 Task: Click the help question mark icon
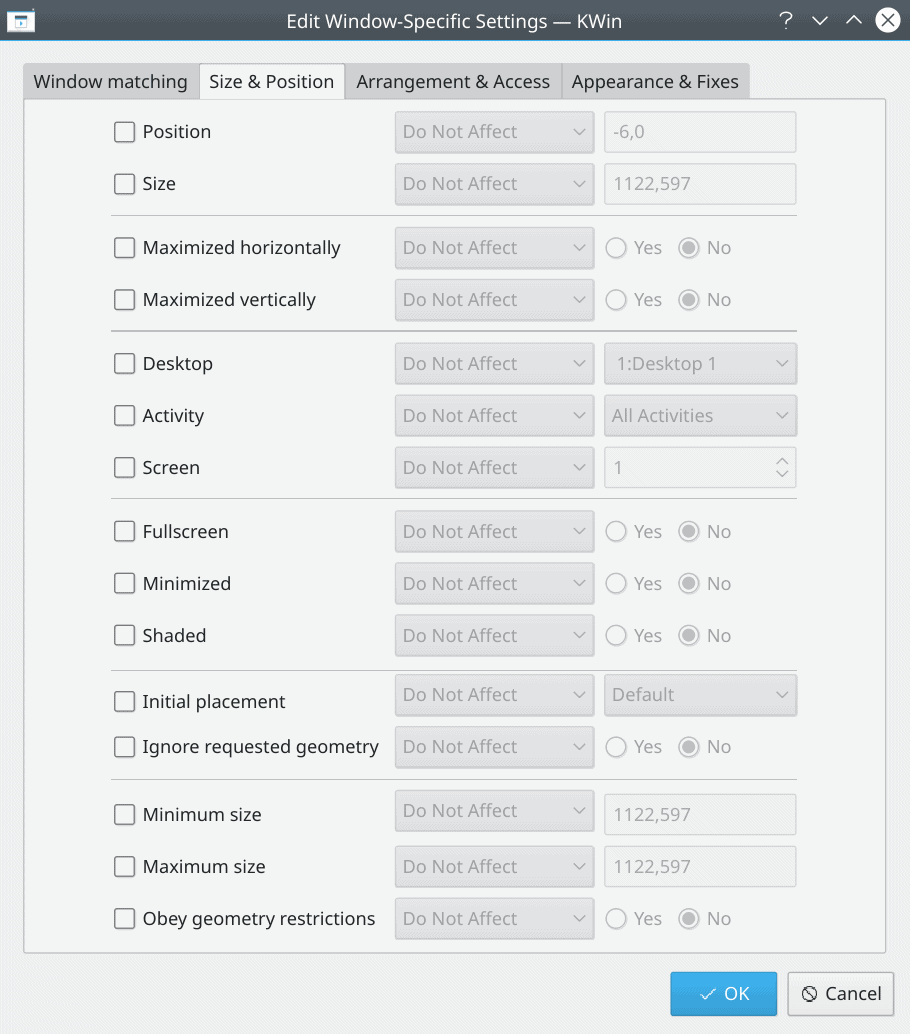pyautogui.click(x=785, y=20)
